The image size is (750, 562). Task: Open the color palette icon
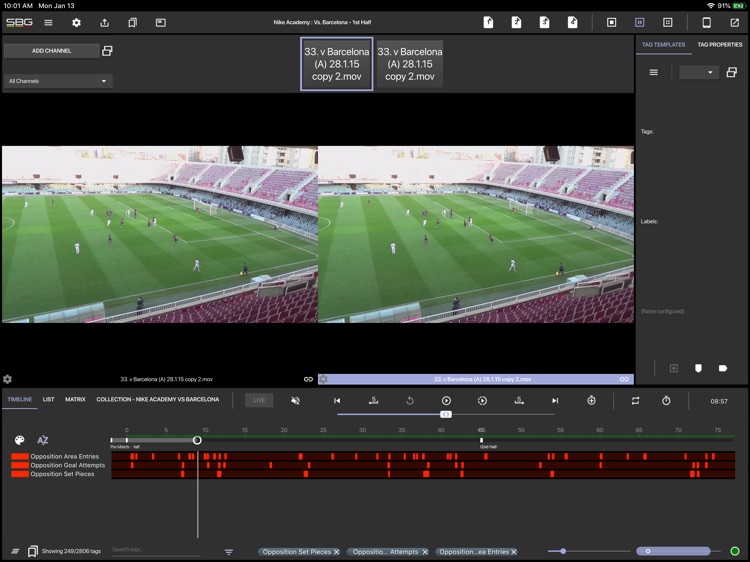pos(20,440)
